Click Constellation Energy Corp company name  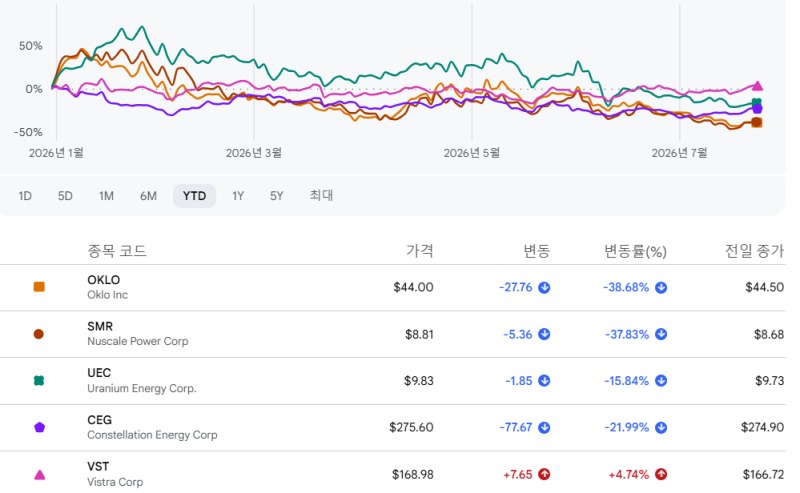click(152, 435)
